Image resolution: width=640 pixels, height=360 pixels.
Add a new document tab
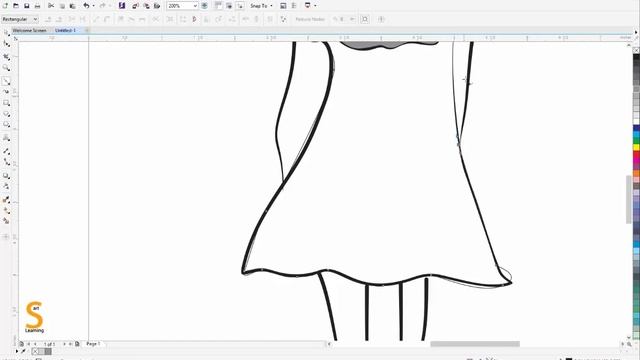tap(87, 30)
